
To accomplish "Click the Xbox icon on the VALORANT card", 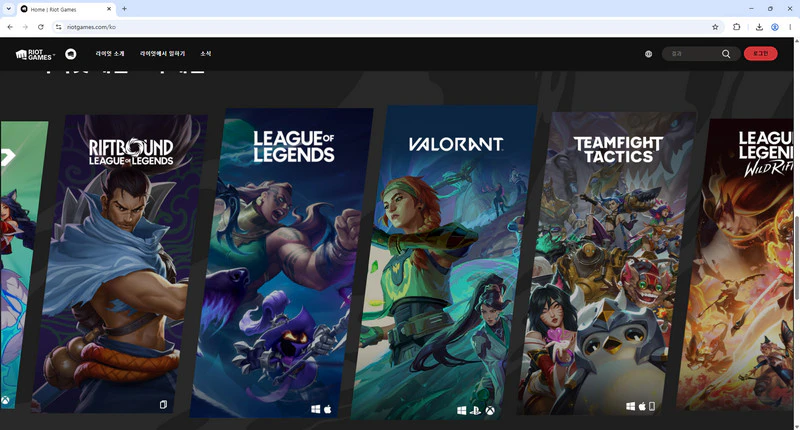I will coord(490,411).
